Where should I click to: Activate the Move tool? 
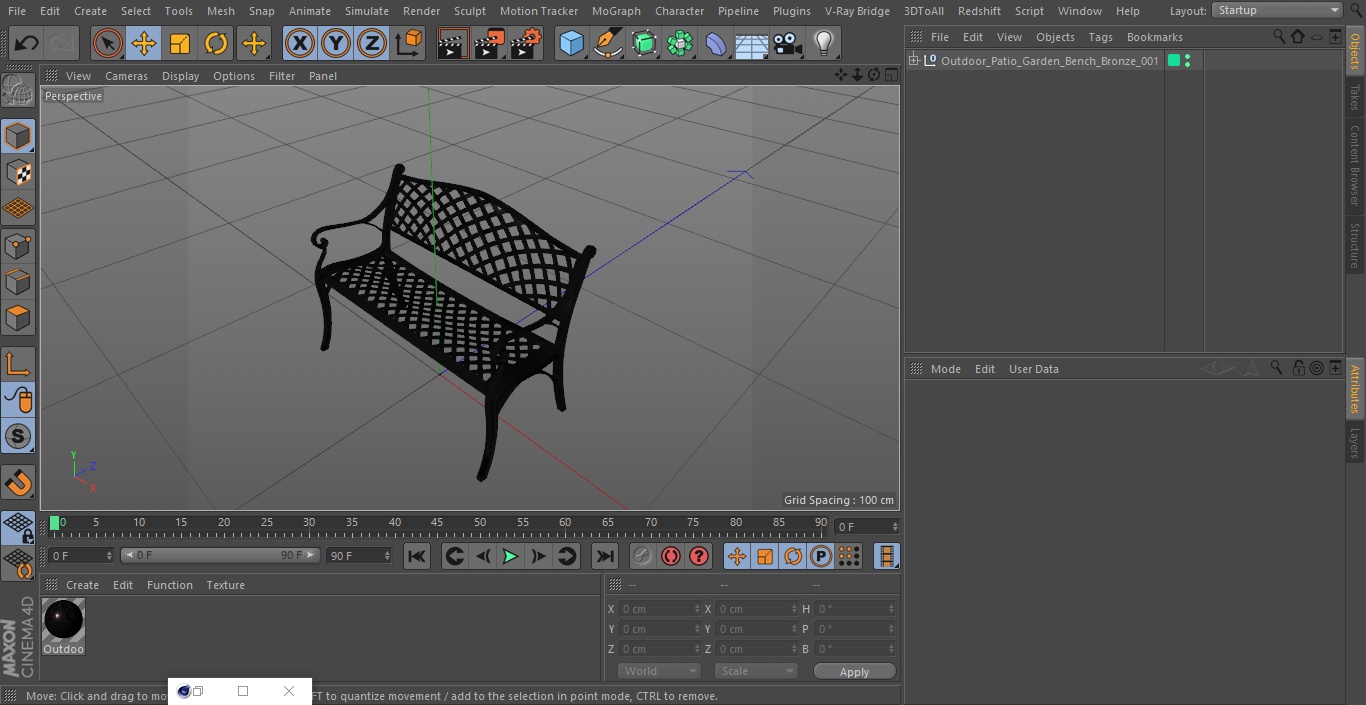[x=144, y=44]
